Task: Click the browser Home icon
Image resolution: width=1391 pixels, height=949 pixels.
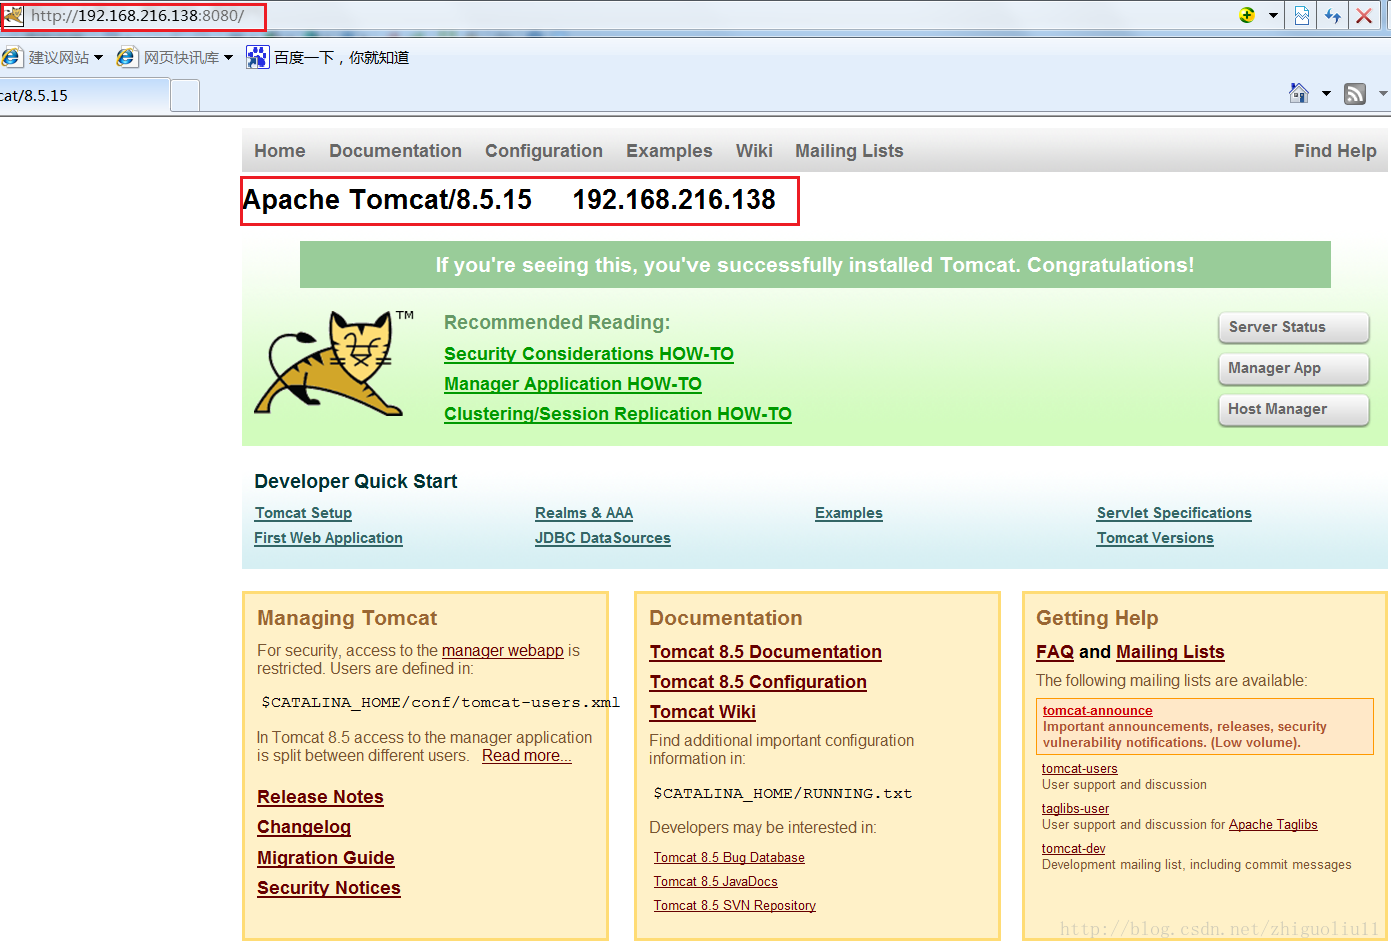Action: (1299, 93)
